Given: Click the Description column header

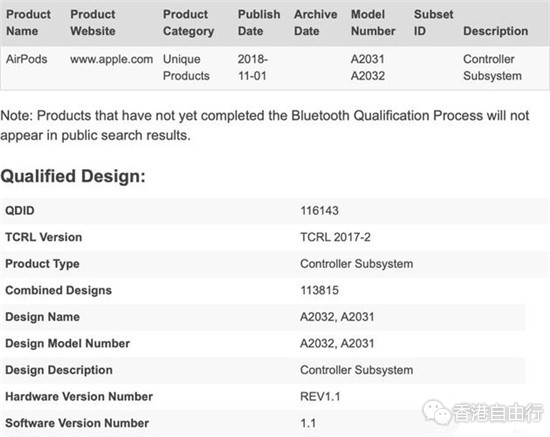Looking at the screenshot, I should coord(495,31).
